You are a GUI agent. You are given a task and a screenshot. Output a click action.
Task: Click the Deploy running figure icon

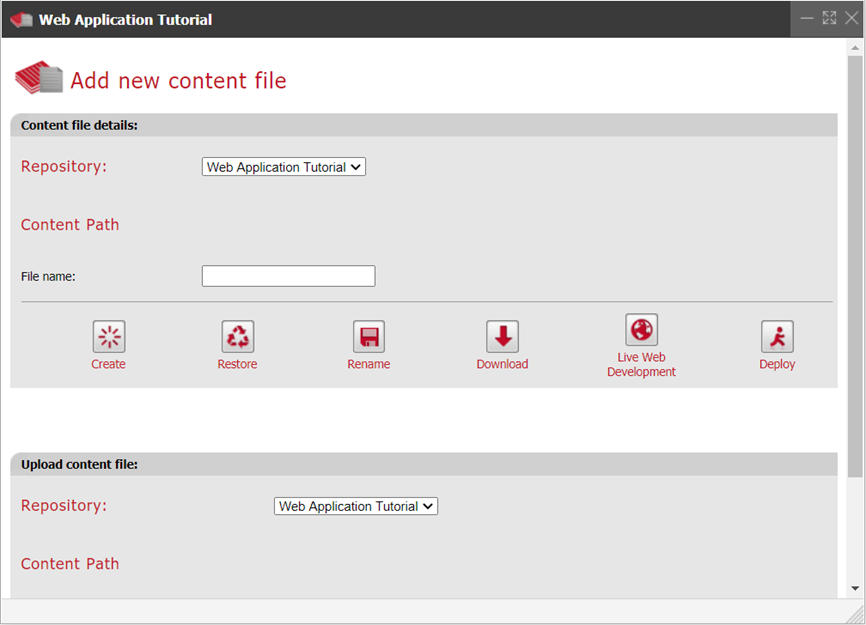click(x=777, y=337)
